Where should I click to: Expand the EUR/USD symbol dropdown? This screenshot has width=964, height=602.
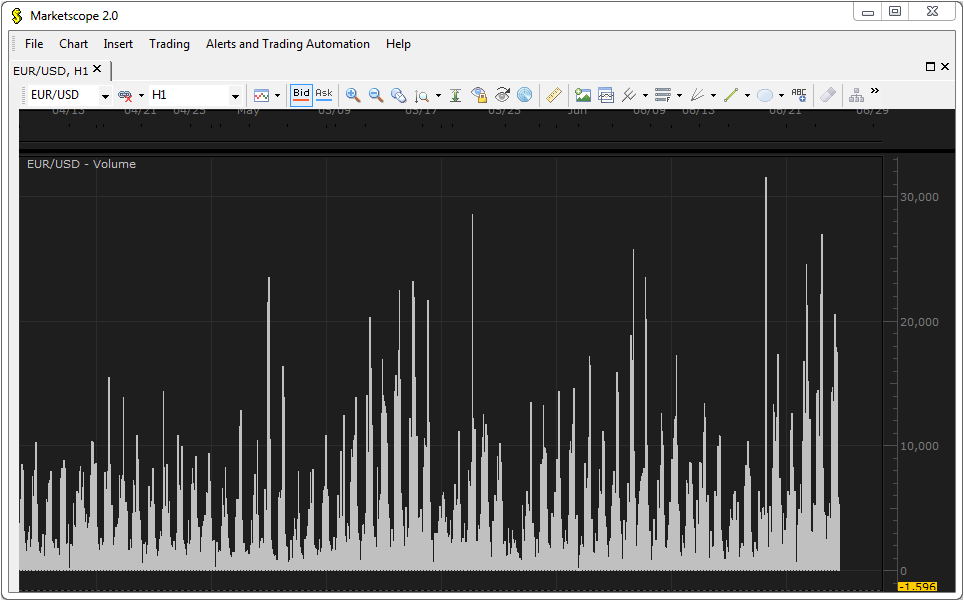coord(105,96)
